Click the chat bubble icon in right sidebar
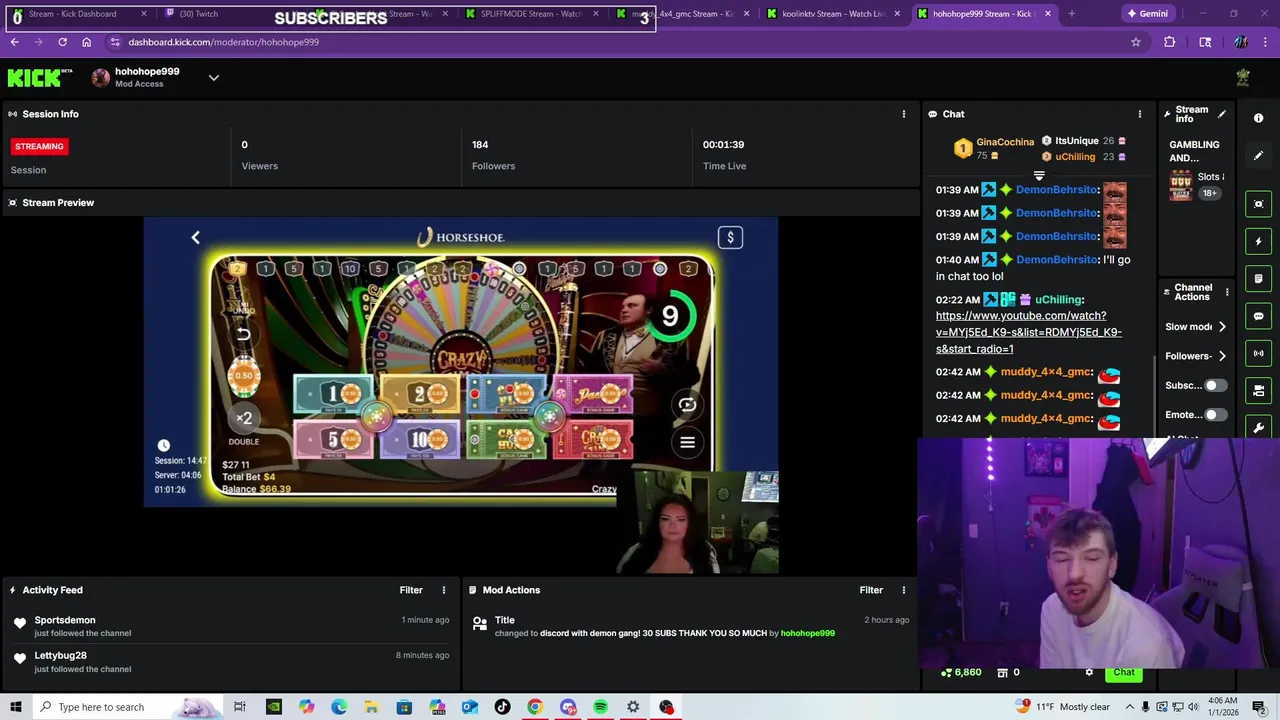Screen dimensions: 1280x720 1259,316
